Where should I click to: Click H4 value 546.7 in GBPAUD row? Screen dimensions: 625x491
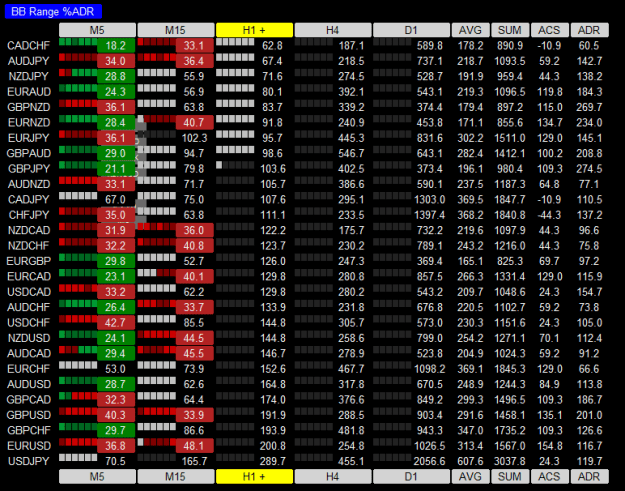[351, 153]
